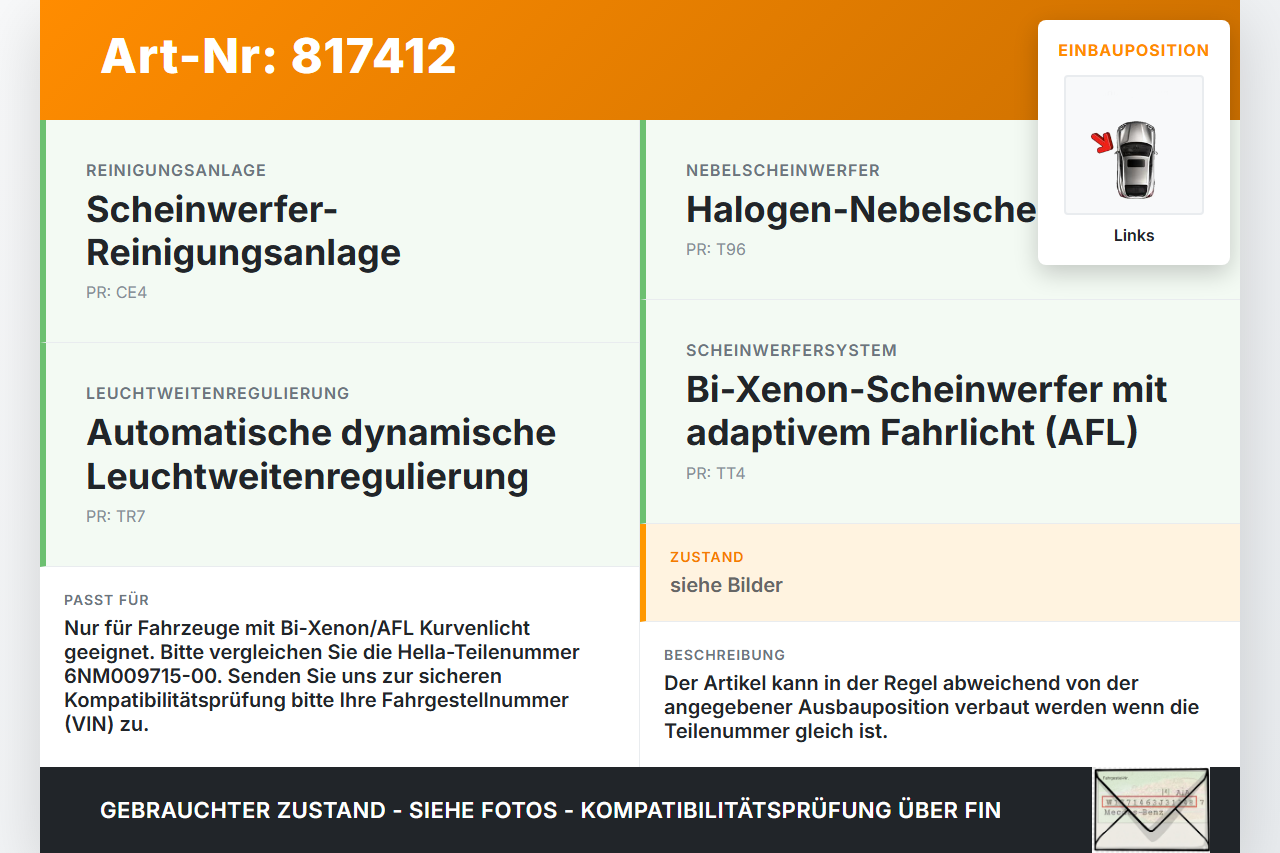This screenshot has width=1280, height=853.
Task: Click the envelope VIN icon in footer
Action: point(1151,809)
